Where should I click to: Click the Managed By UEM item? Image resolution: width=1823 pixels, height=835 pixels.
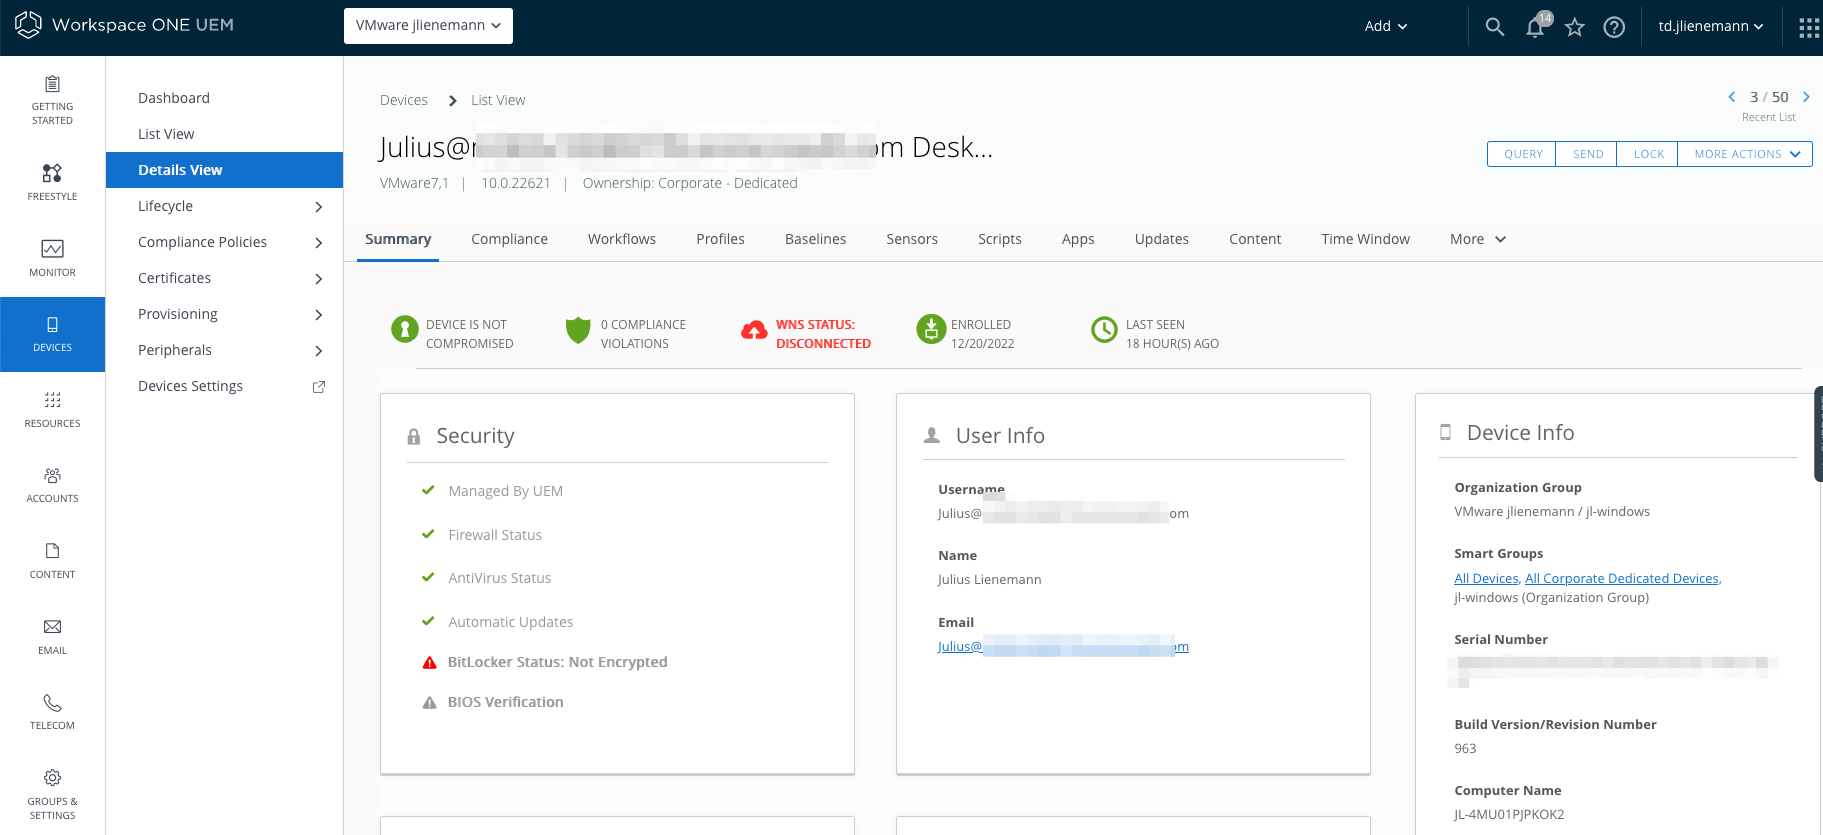(x=505, y=491)
